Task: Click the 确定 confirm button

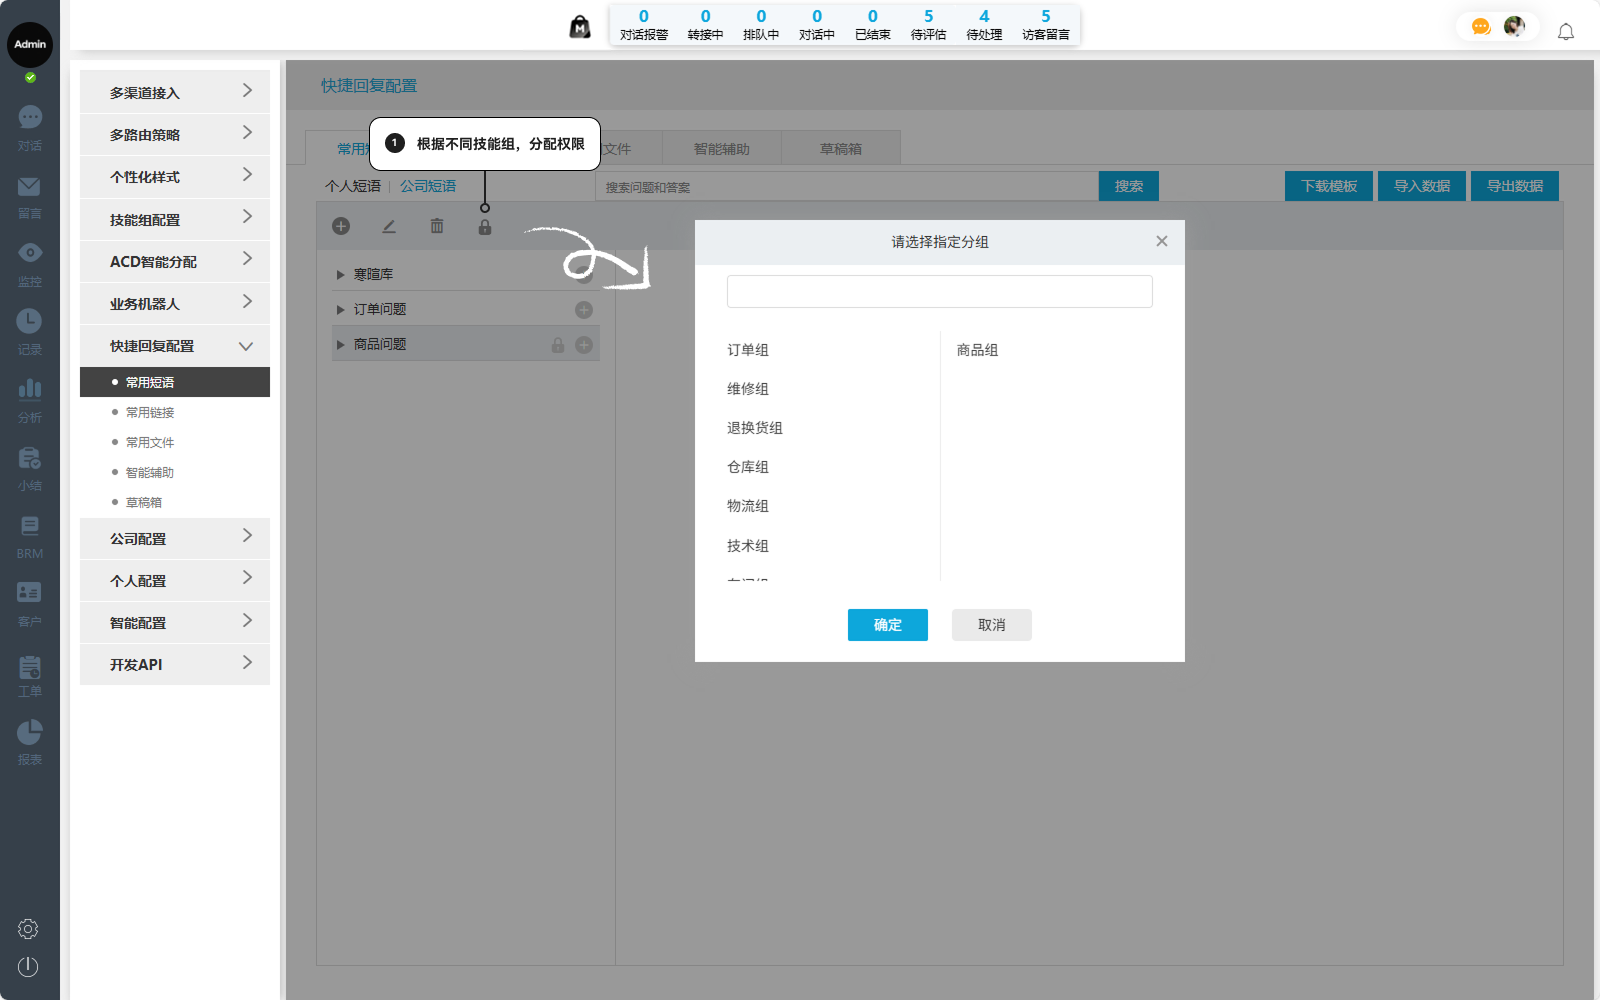Action: [x=887, y=625]
